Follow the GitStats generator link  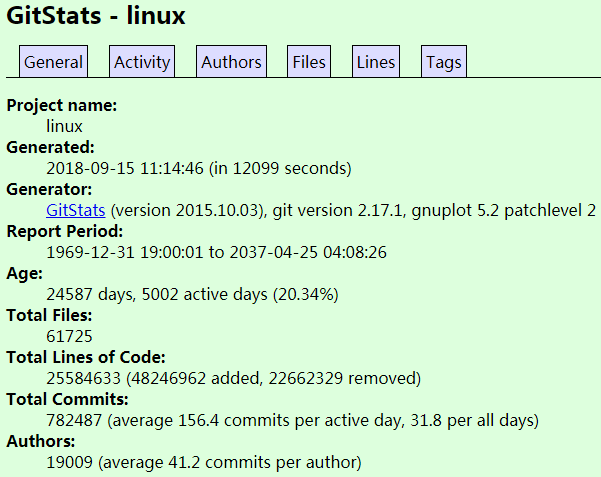76,211
